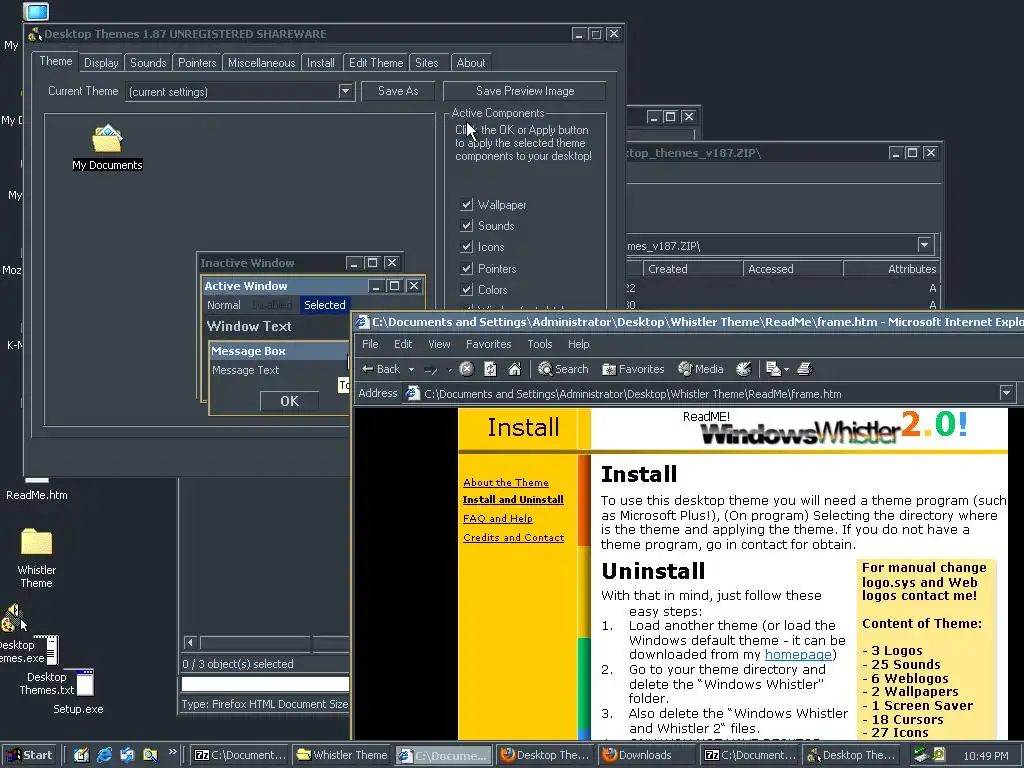Open the Edit menu in Internet Explorer
The image size is (1024, 768).
click(403, 344)
